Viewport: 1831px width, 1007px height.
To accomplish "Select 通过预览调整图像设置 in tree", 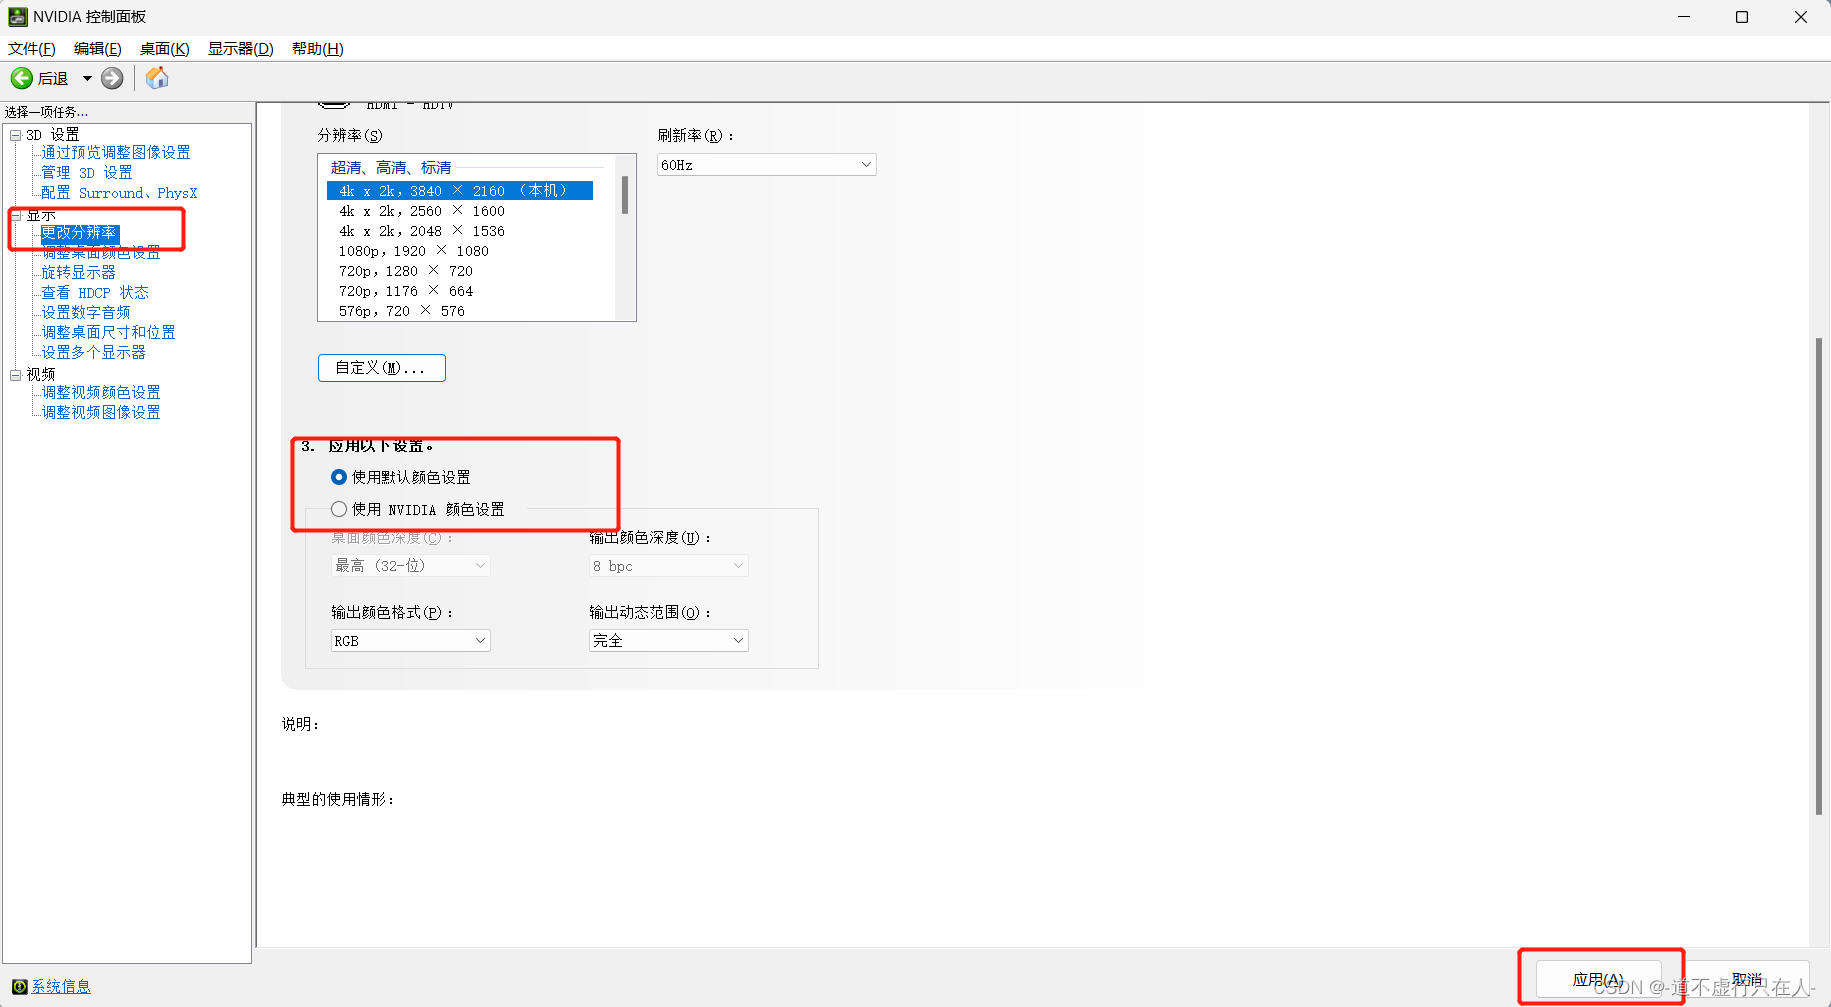I will (x=116, y=153).
